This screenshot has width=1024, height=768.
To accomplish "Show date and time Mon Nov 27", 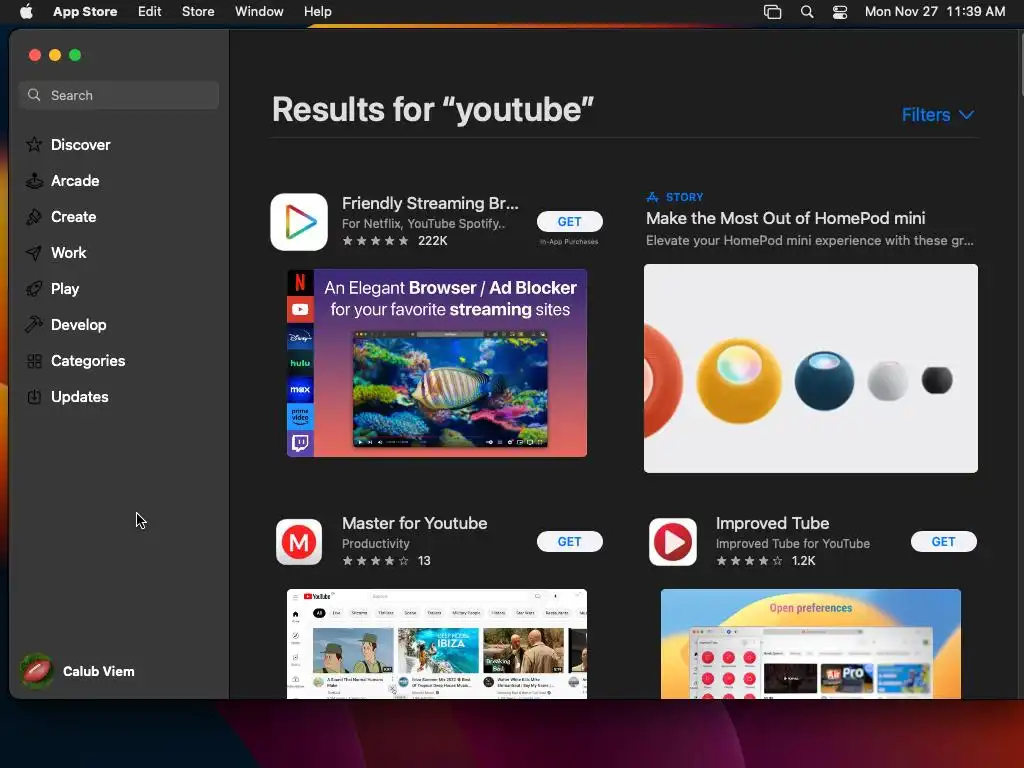I will point(935,12).
